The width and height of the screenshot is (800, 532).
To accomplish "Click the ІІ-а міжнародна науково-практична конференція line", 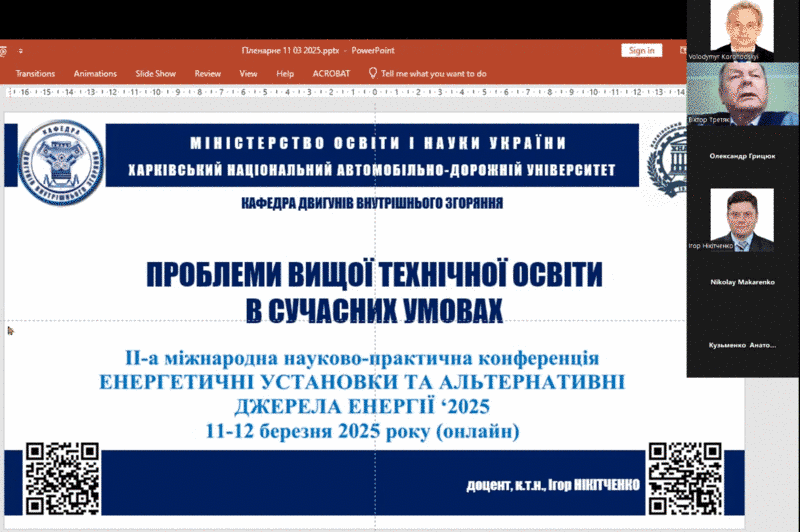I will pyautogui.click(x=362, y=358).
